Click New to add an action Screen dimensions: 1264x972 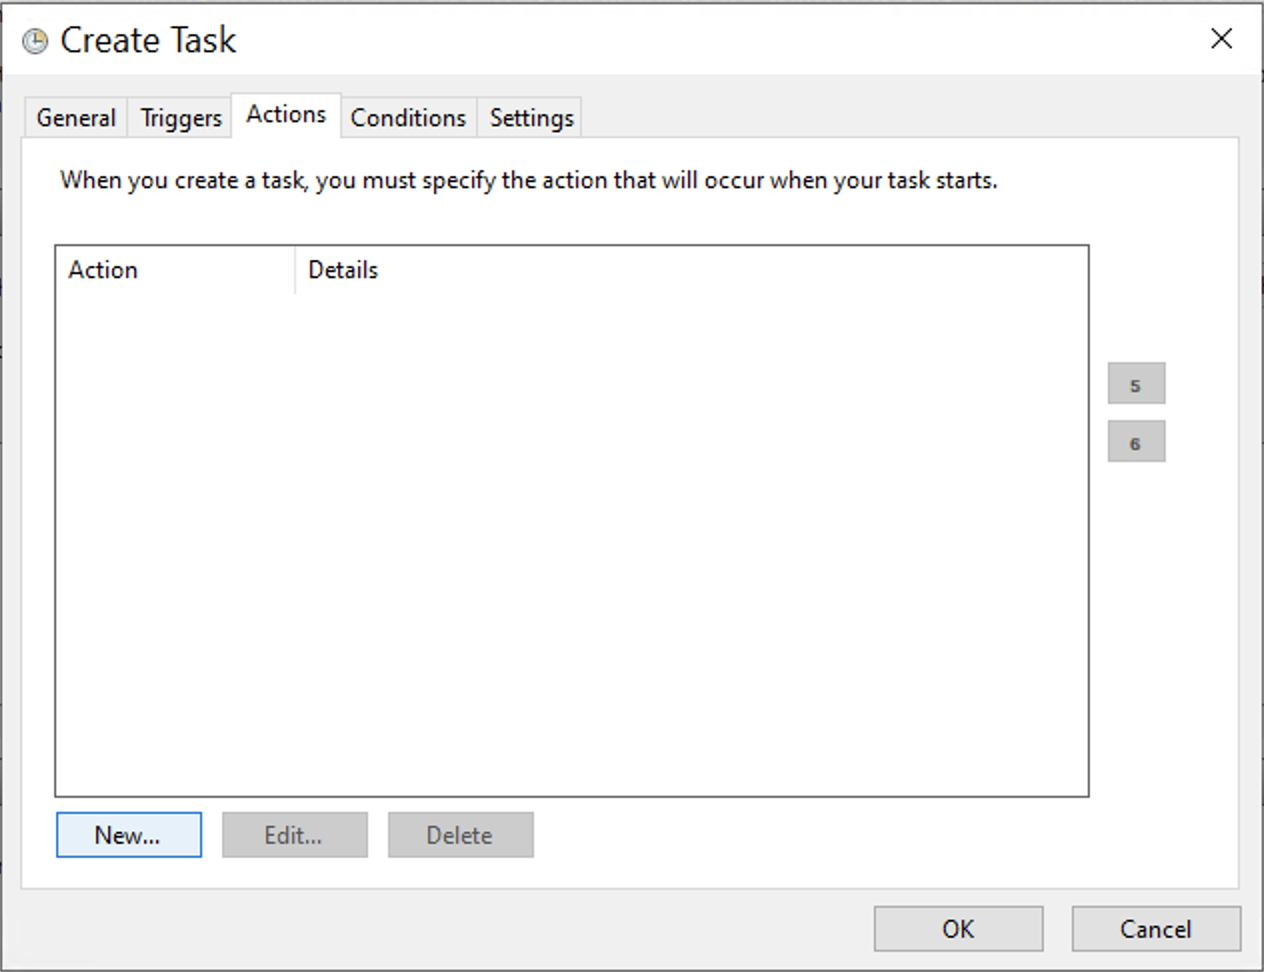[128, 834]
